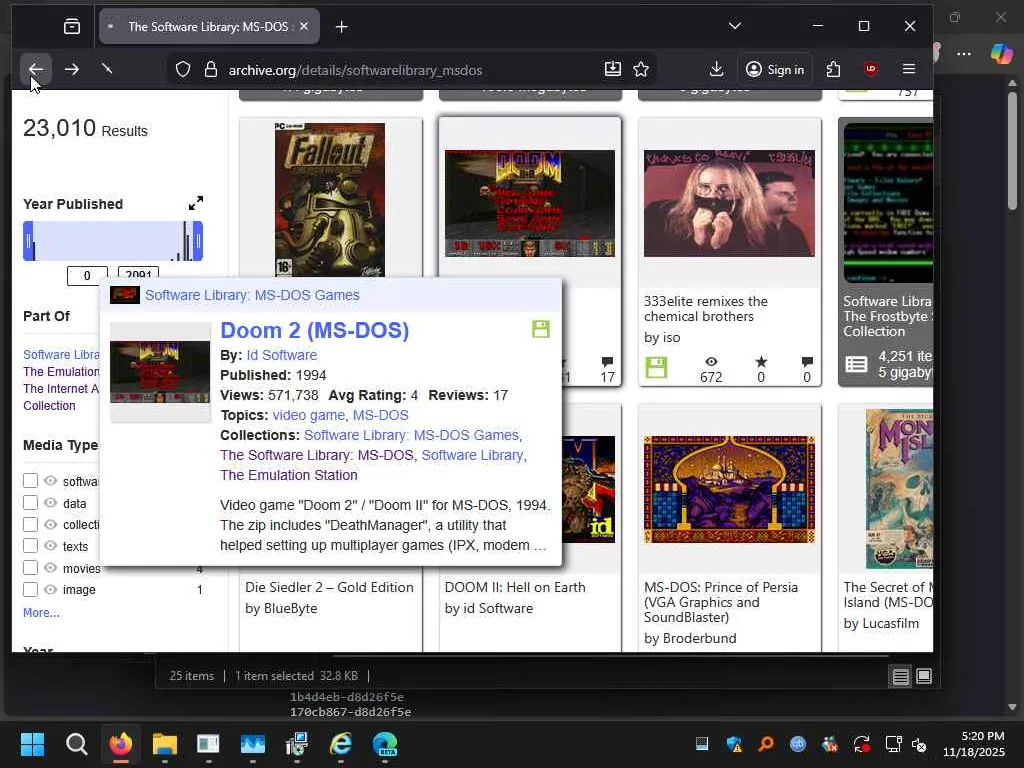The width and height of the screenshot is (1024, 768).
Task: Click the Doom 2 popup thumbnail
Action: coord(160,372)
